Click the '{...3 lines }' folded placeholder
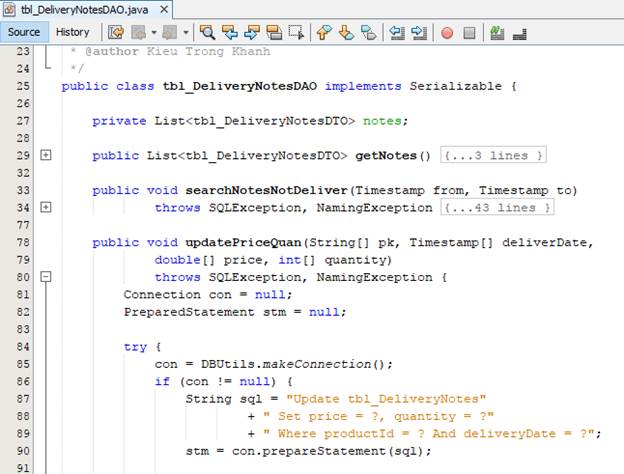The width and height of the screenshot is (624, 474). coord(493,155)
